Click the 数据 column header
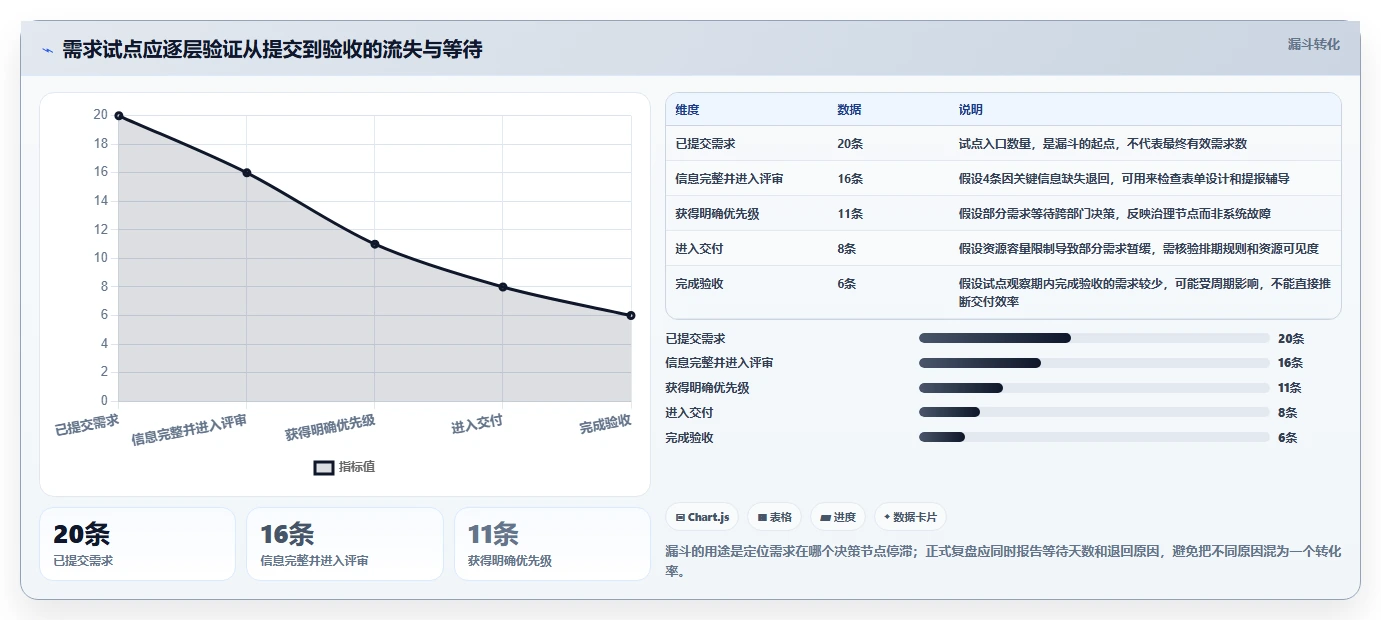Viewport: 1381px width, 620px height. tap(849, 109)
